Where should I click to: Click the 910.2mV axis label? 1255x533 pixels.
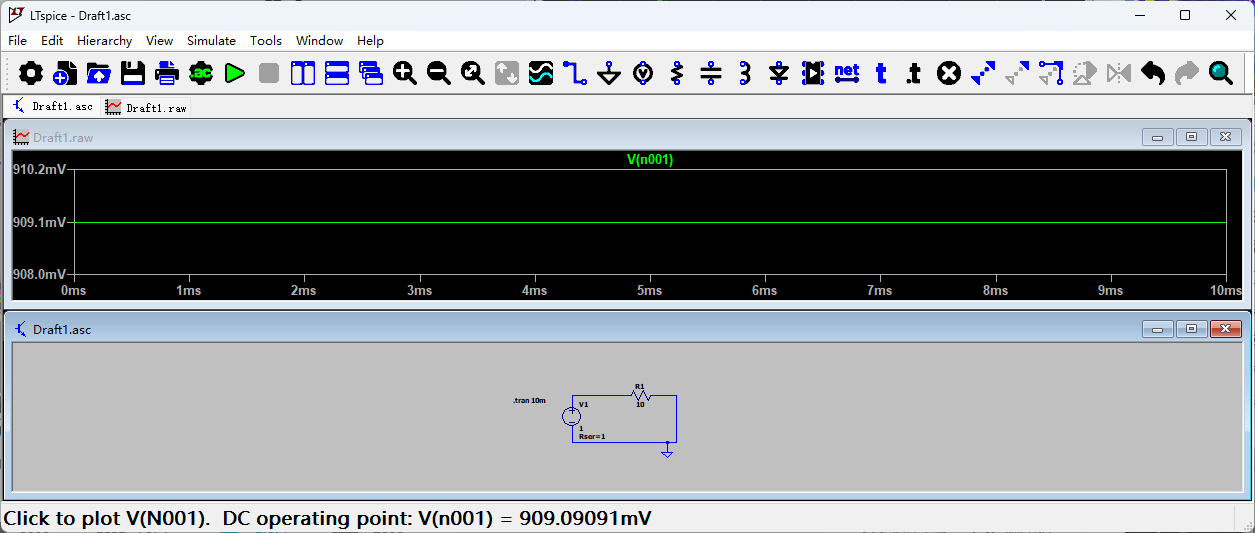pos(39,170)
